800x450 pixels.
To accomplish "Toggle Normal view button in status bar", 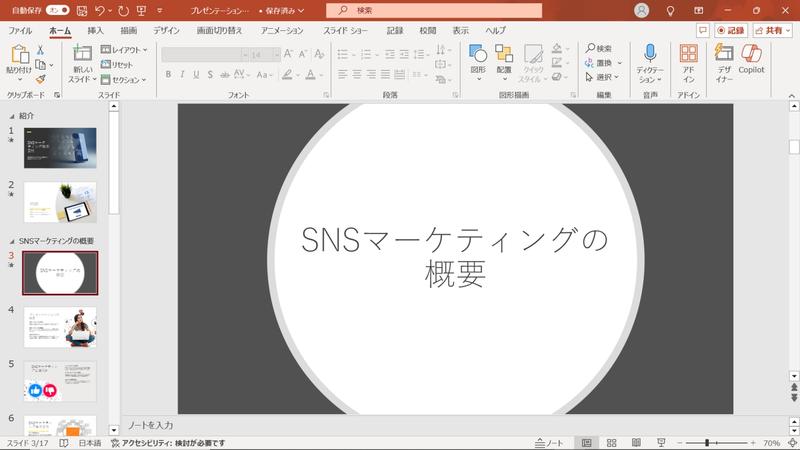I will pyautogui.click(x=587, y=442).
